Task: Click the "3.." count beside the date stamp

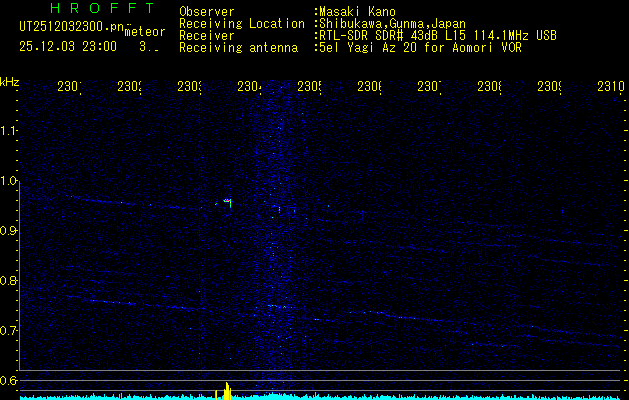Action: pyautogui.click(x=149, y=47)
